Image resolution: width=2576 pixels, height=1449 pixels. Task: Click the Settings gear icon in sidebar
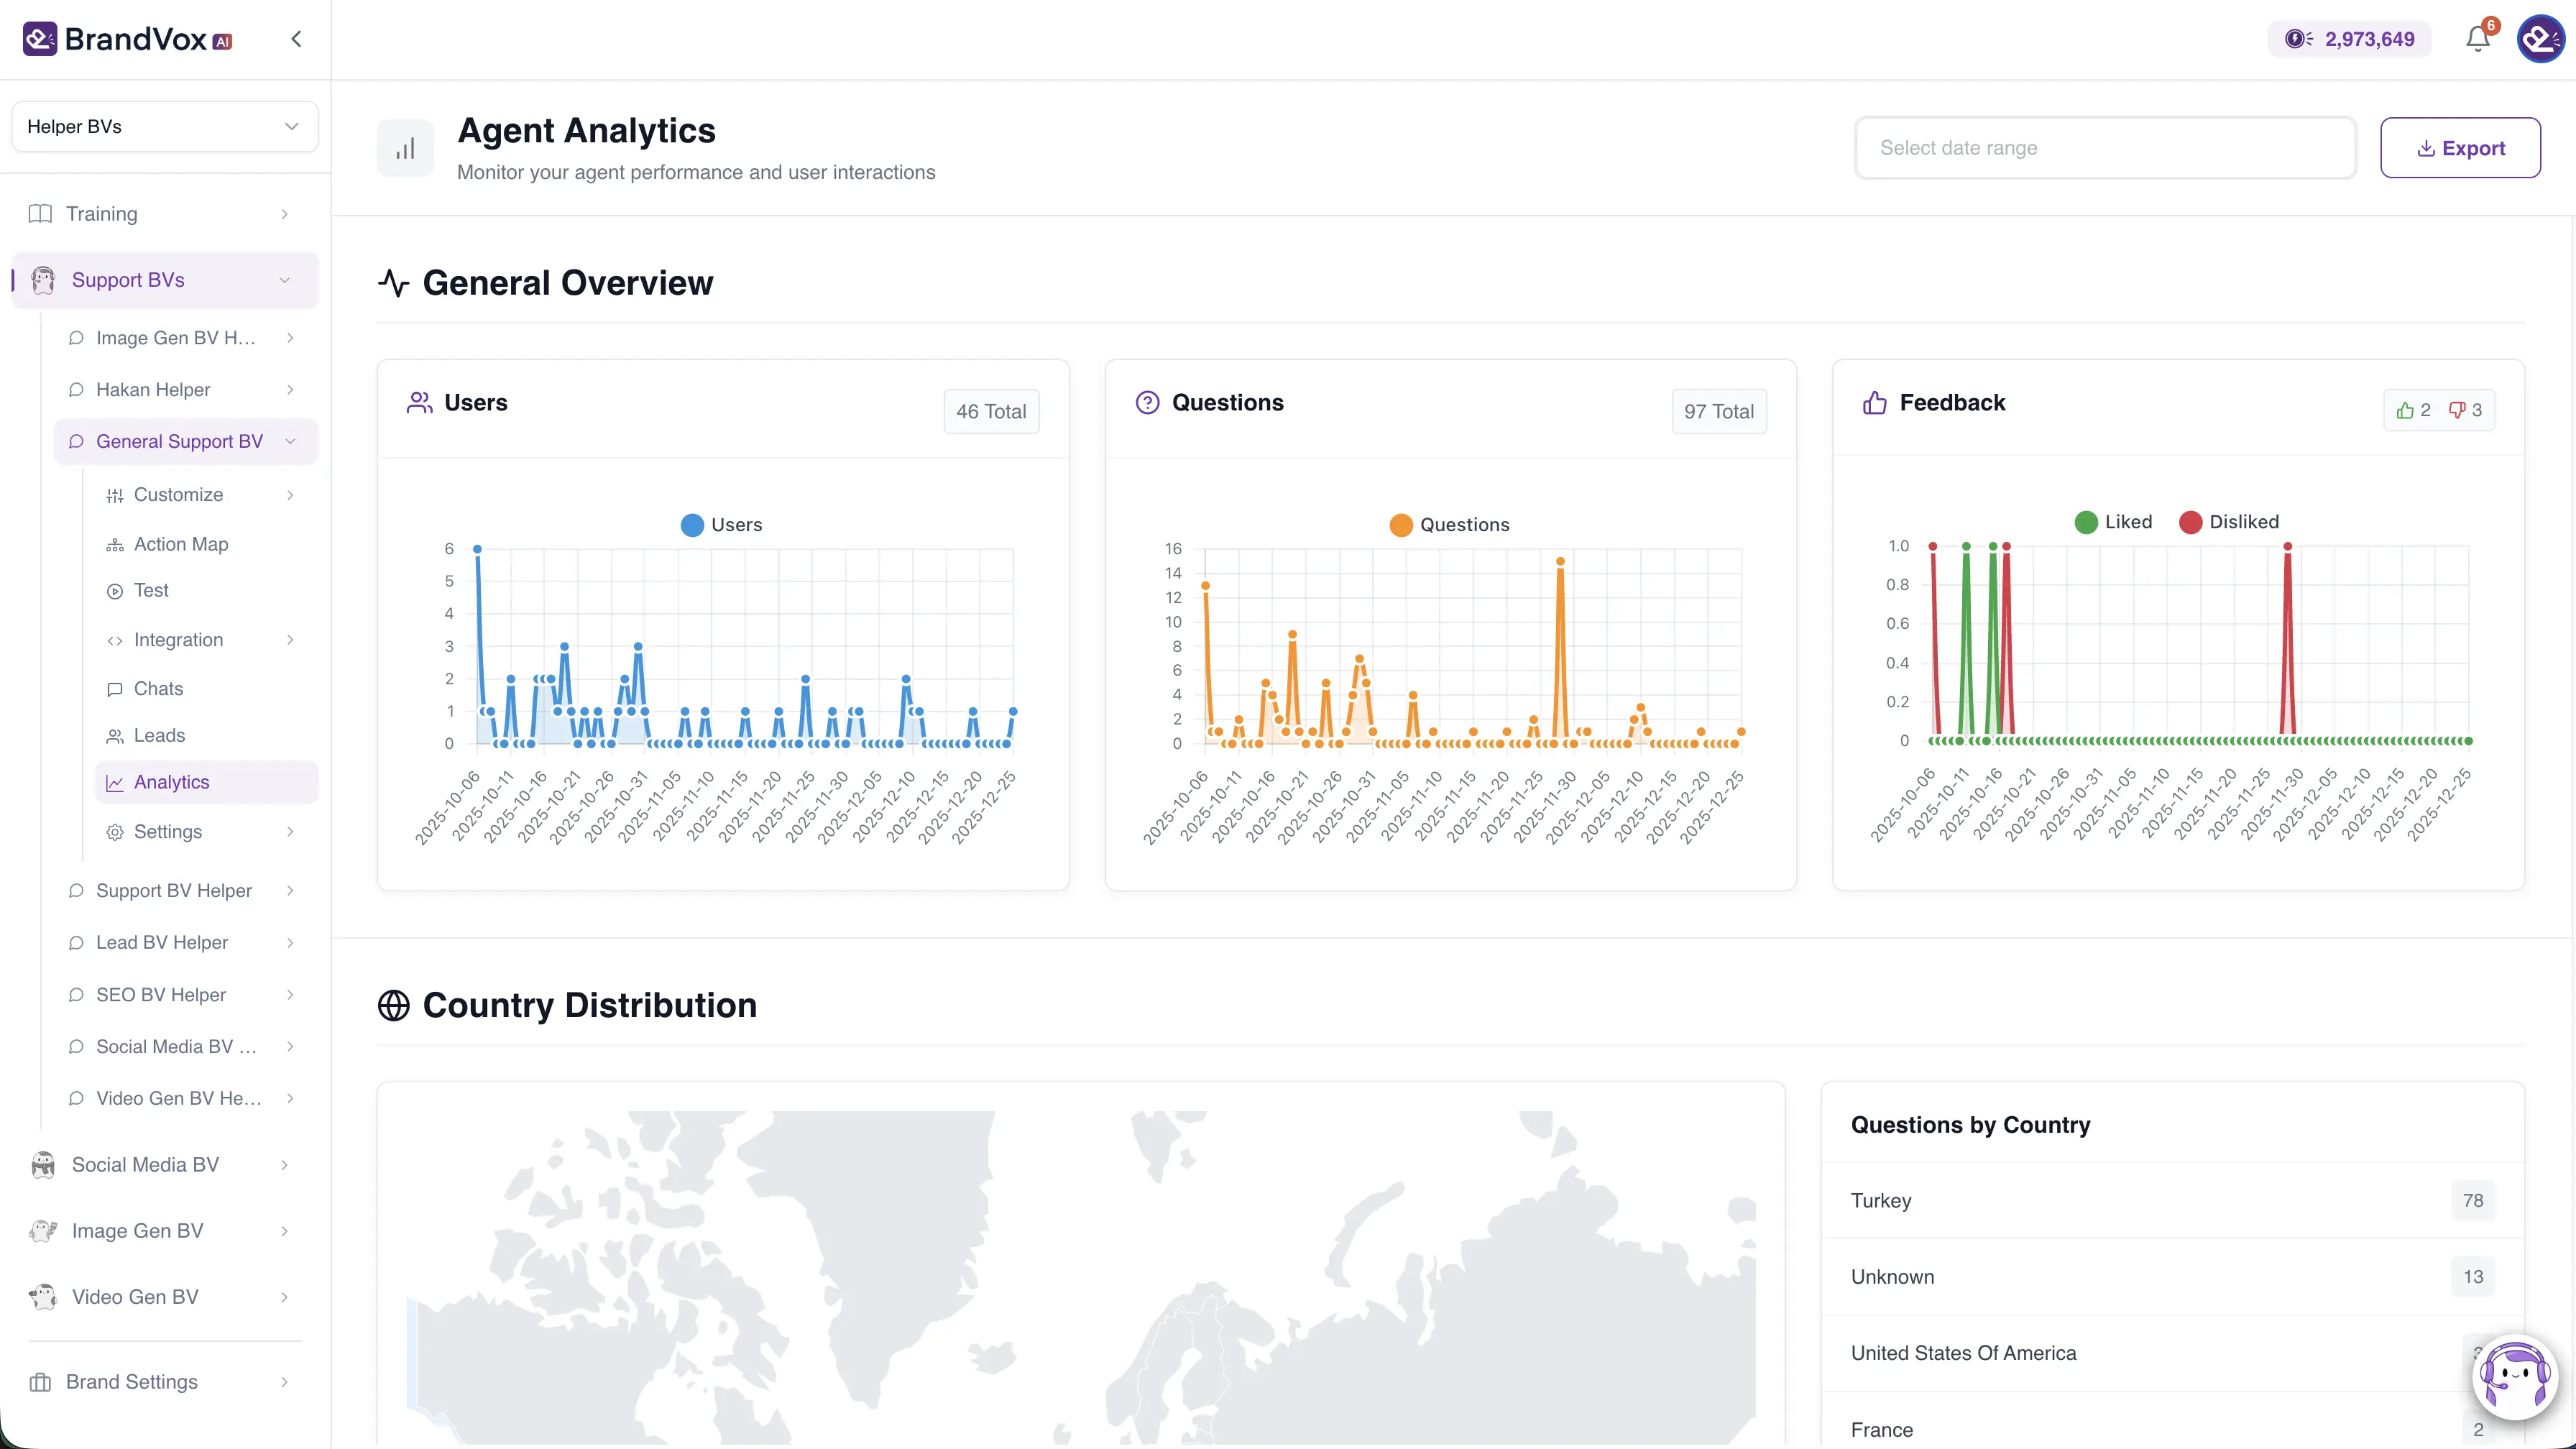click(115, 832)
